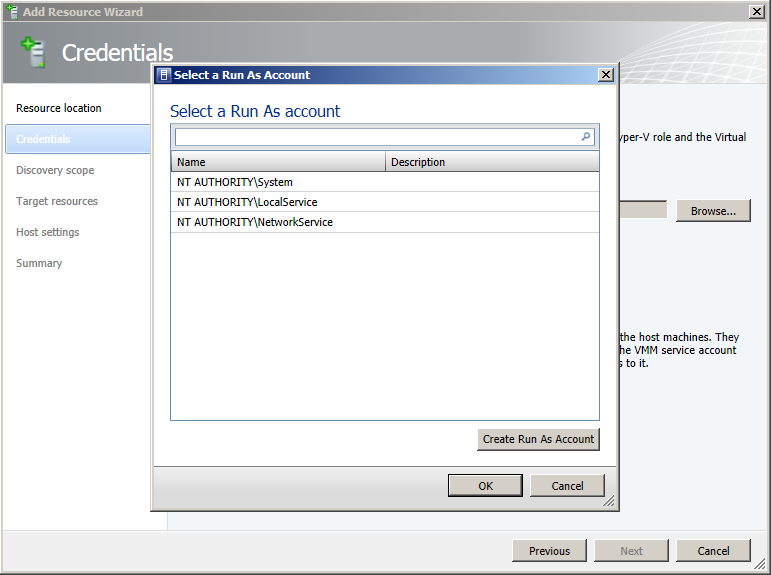771x575 pixels.
Task: Open the Resource location wizard step
Action: (x=59, y=108)
